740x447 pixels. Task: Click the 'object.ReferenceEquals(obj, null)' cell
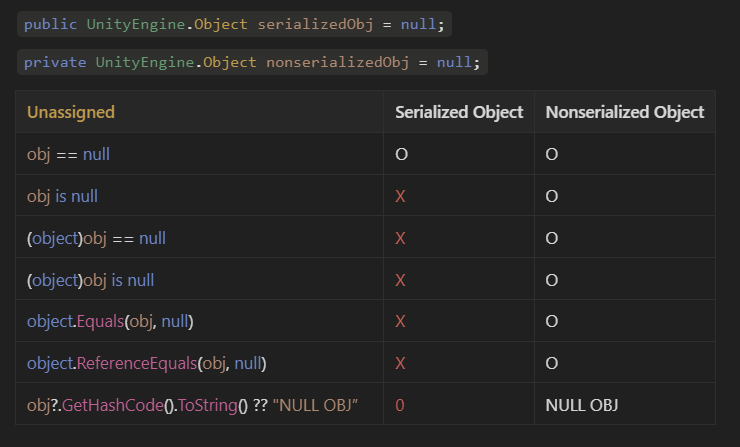[147, 363]
